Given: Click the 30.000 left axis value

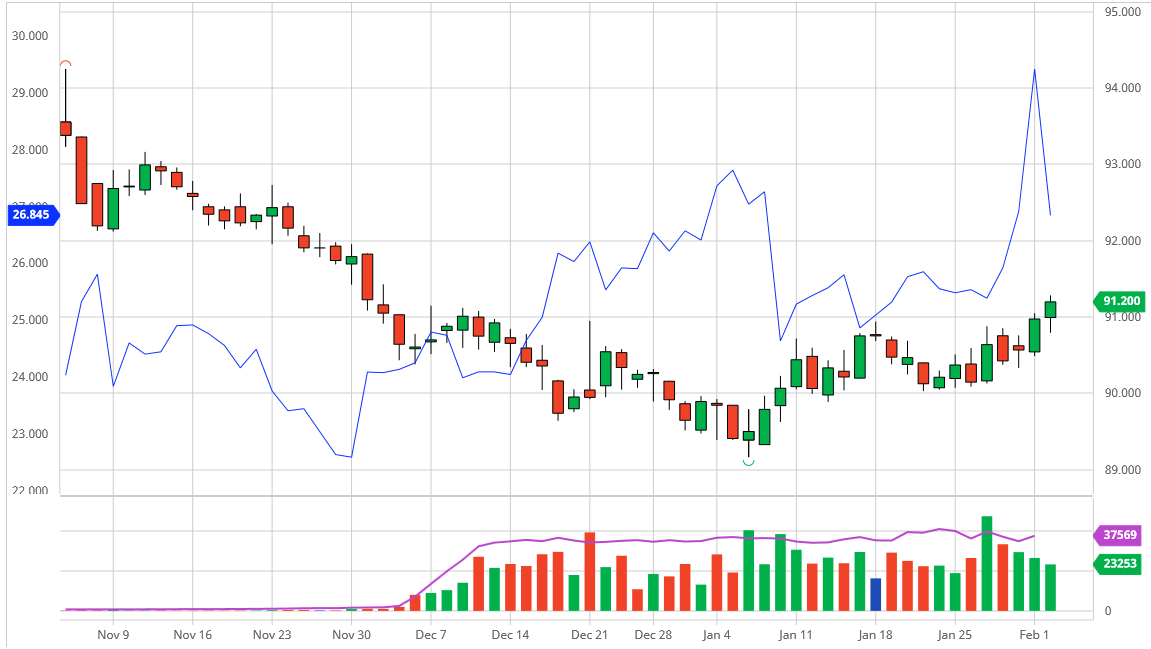Looking at the screenshot, I should click(x=30, y=35).
